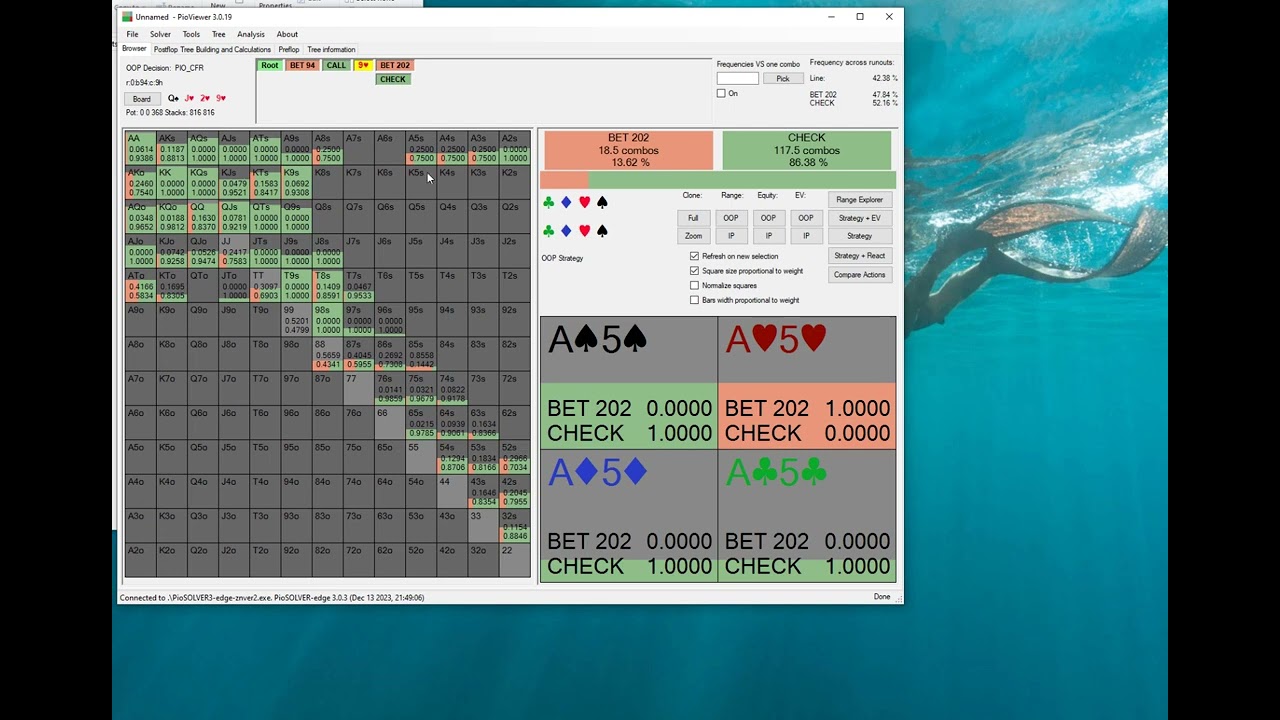Open the Tree information tab
1280x720 pixels.
(331, 49)
